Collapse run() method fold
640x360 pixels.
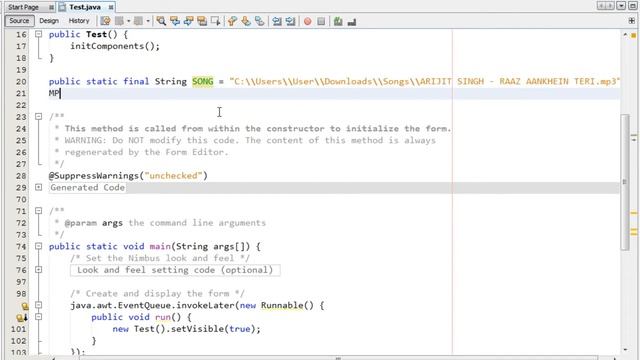38,317
